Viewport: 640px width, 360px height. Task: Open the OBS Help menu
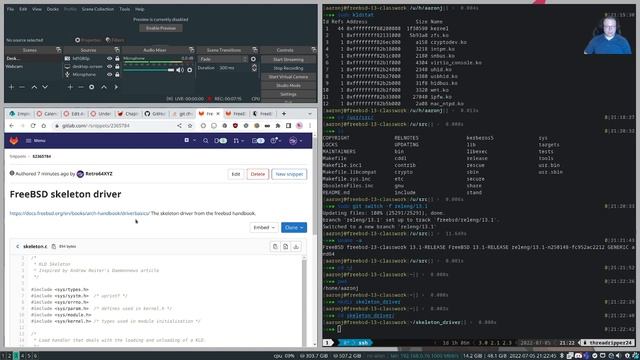[x=140, y=9]
